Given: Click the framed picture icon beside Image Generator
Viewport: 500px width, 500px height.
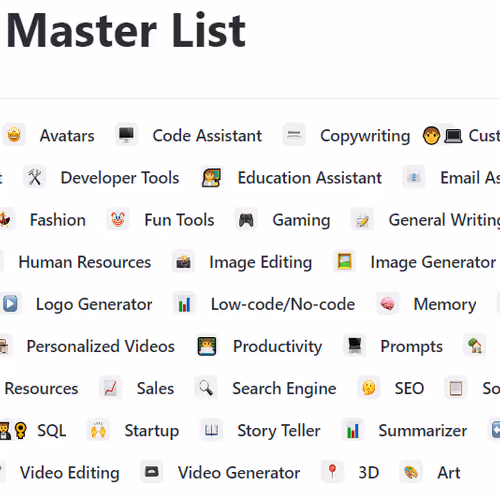Looking at the screenshot, I should 344,261.
